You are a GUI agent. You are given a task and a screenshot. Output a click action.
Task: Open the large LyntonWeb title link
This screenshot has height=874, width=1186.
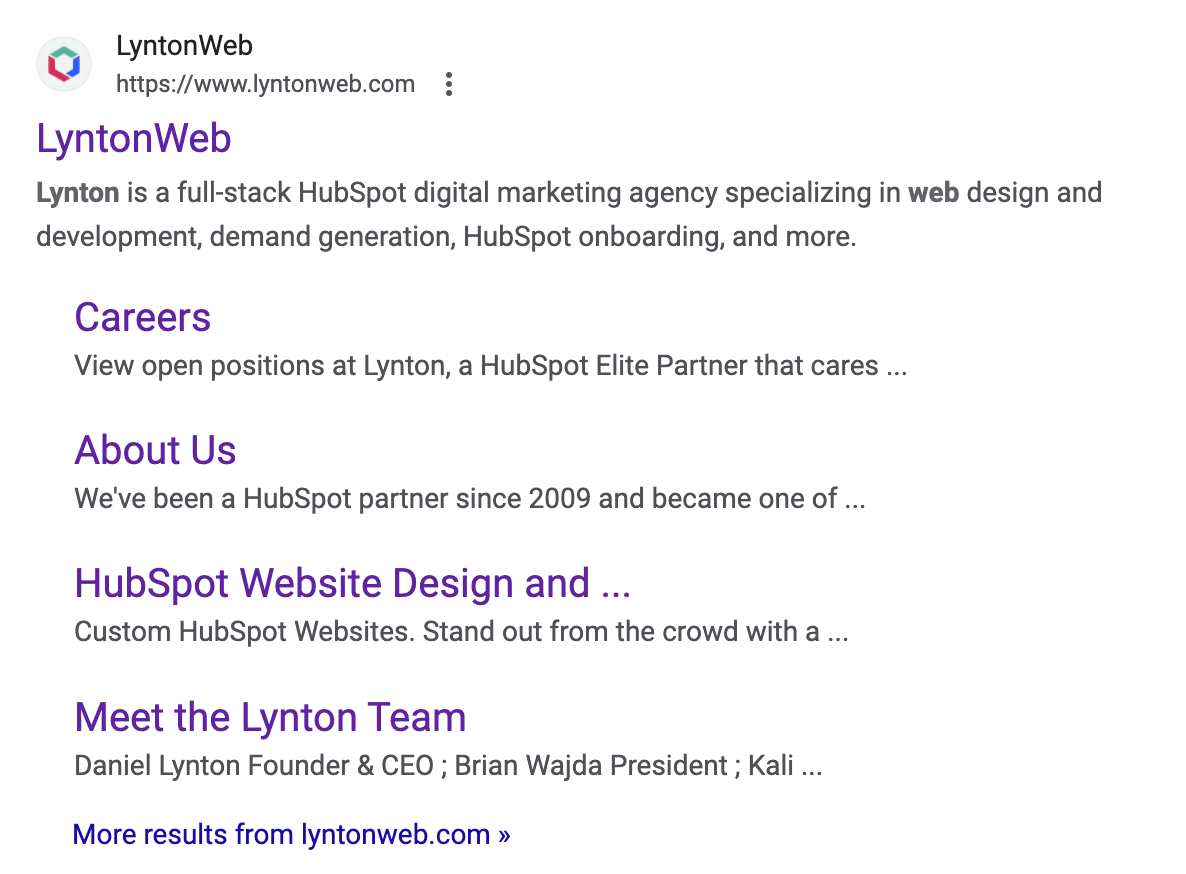(x=134, y=138)
